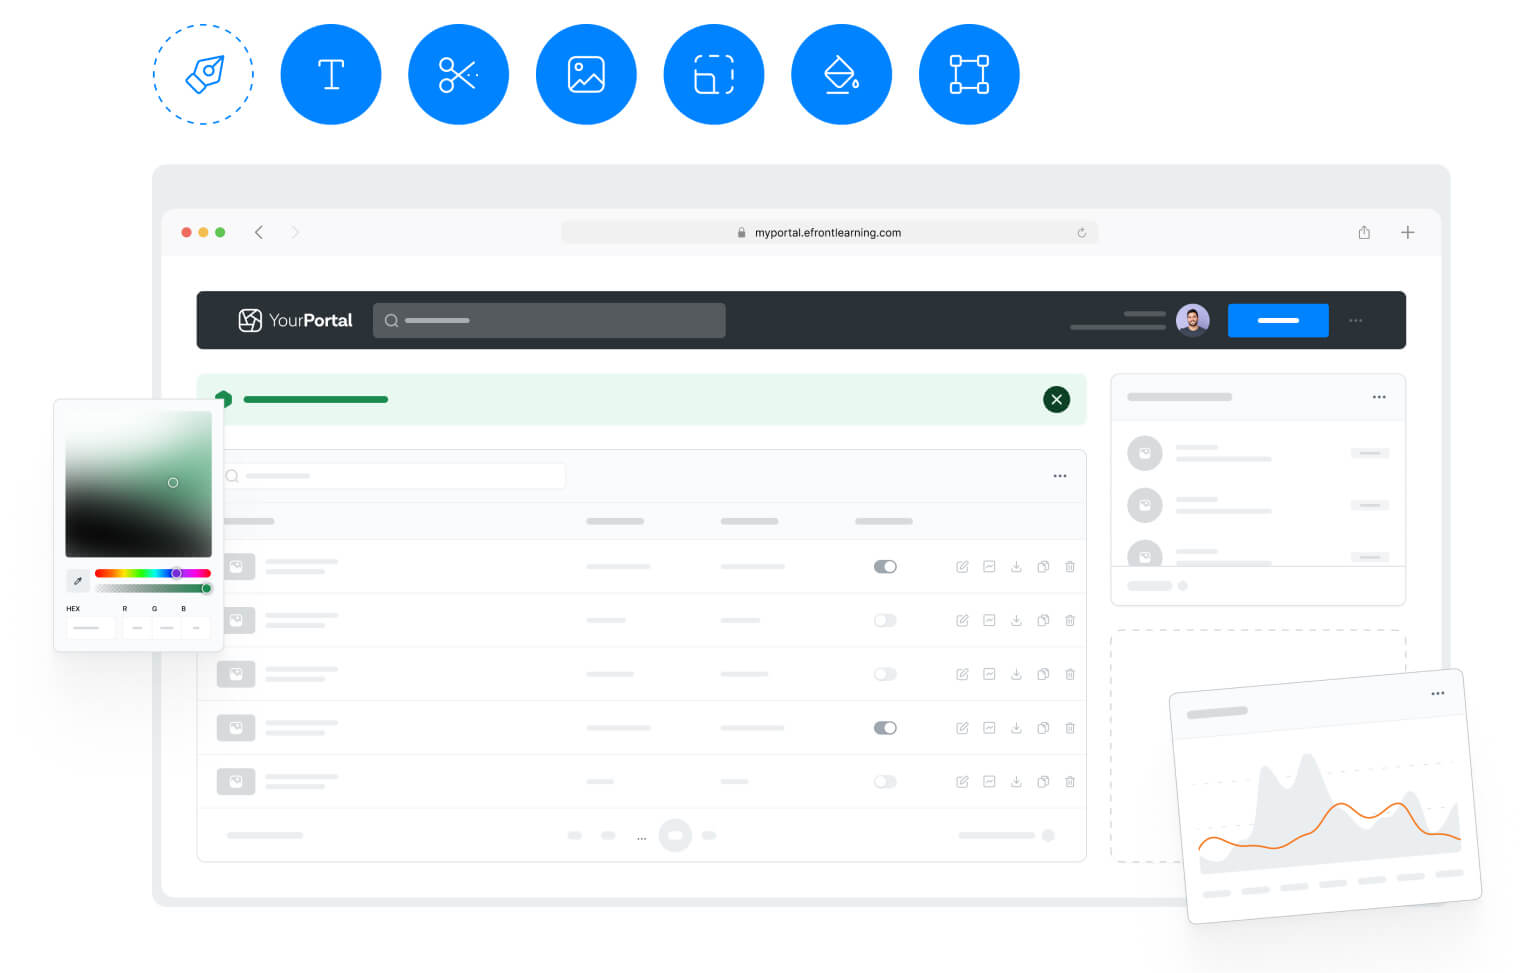
Task: Click the rainbow hue slider
Action: pos(152,573)
